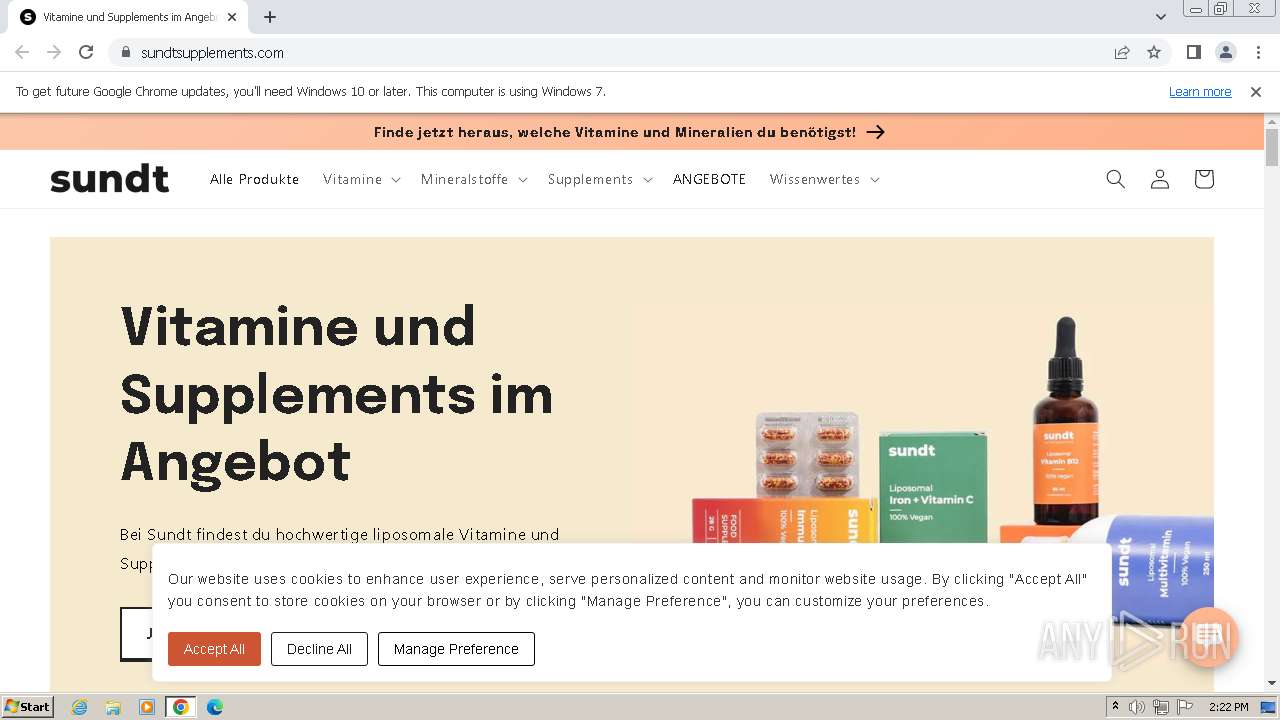Open Manage Preference cookie settings
The height and width of the screenshot is (720, 1280).
456,649
